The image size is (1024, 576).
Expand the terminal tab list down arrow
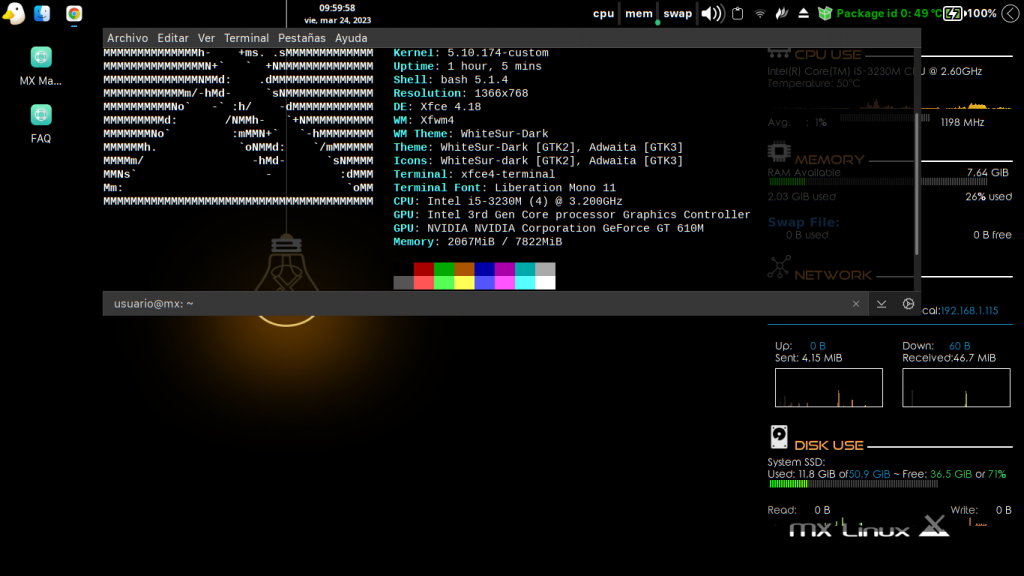pyautogui.click(x=882, y=304)
